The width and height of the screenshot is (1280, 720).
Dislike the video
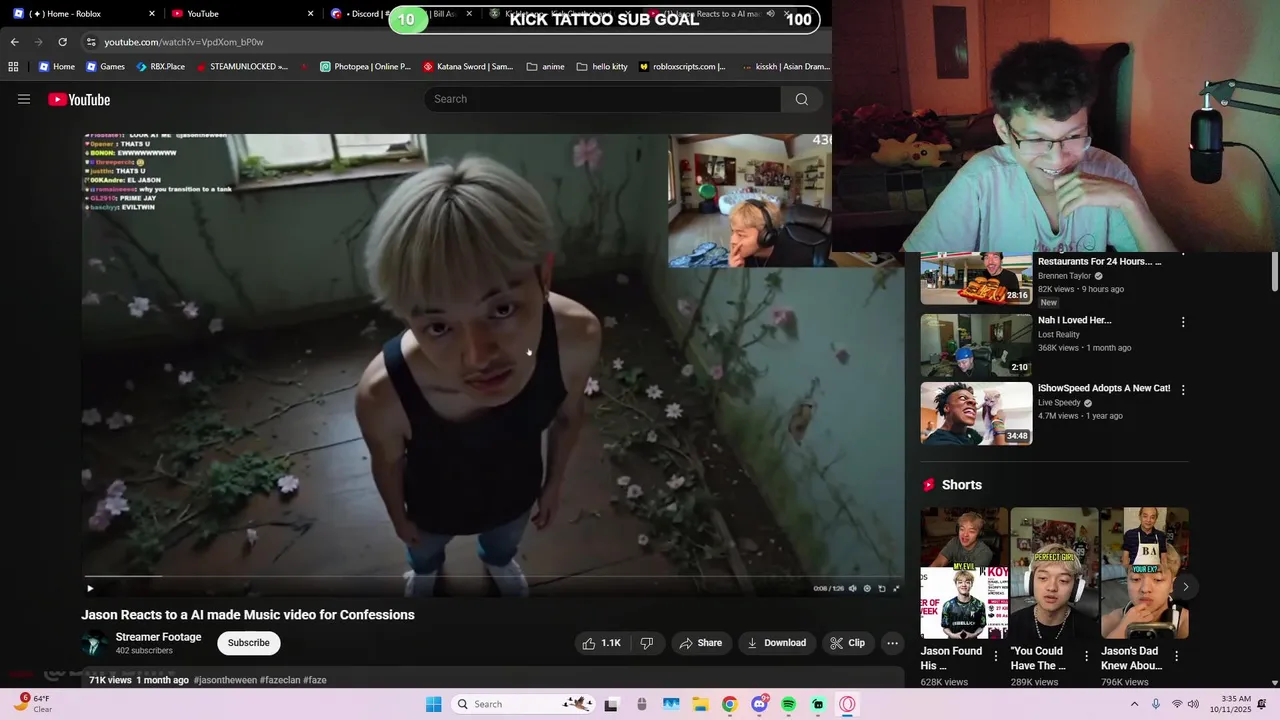pyautogui.click(x=647, y=643)
